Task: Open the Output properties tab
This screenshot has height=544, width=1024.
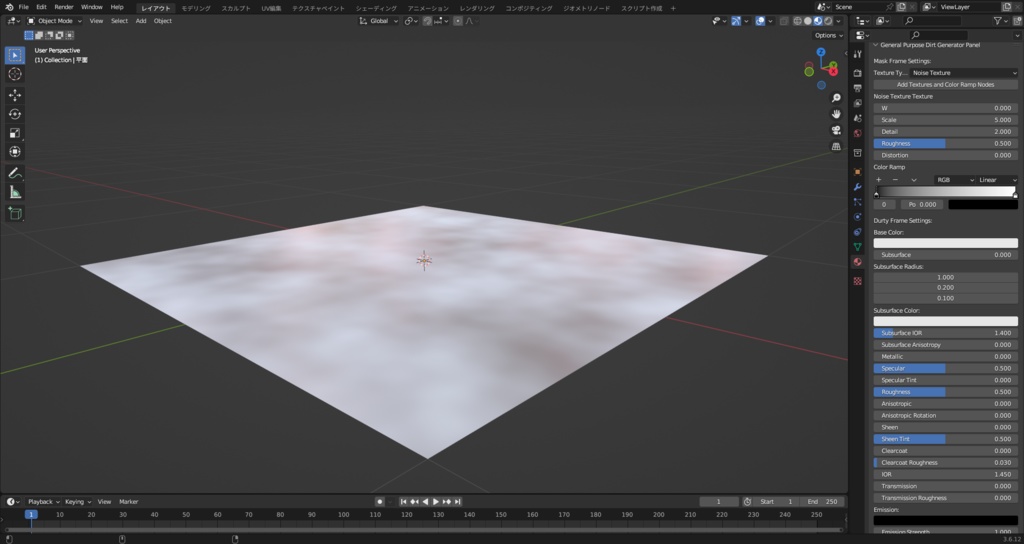Action: coord(857,88)
